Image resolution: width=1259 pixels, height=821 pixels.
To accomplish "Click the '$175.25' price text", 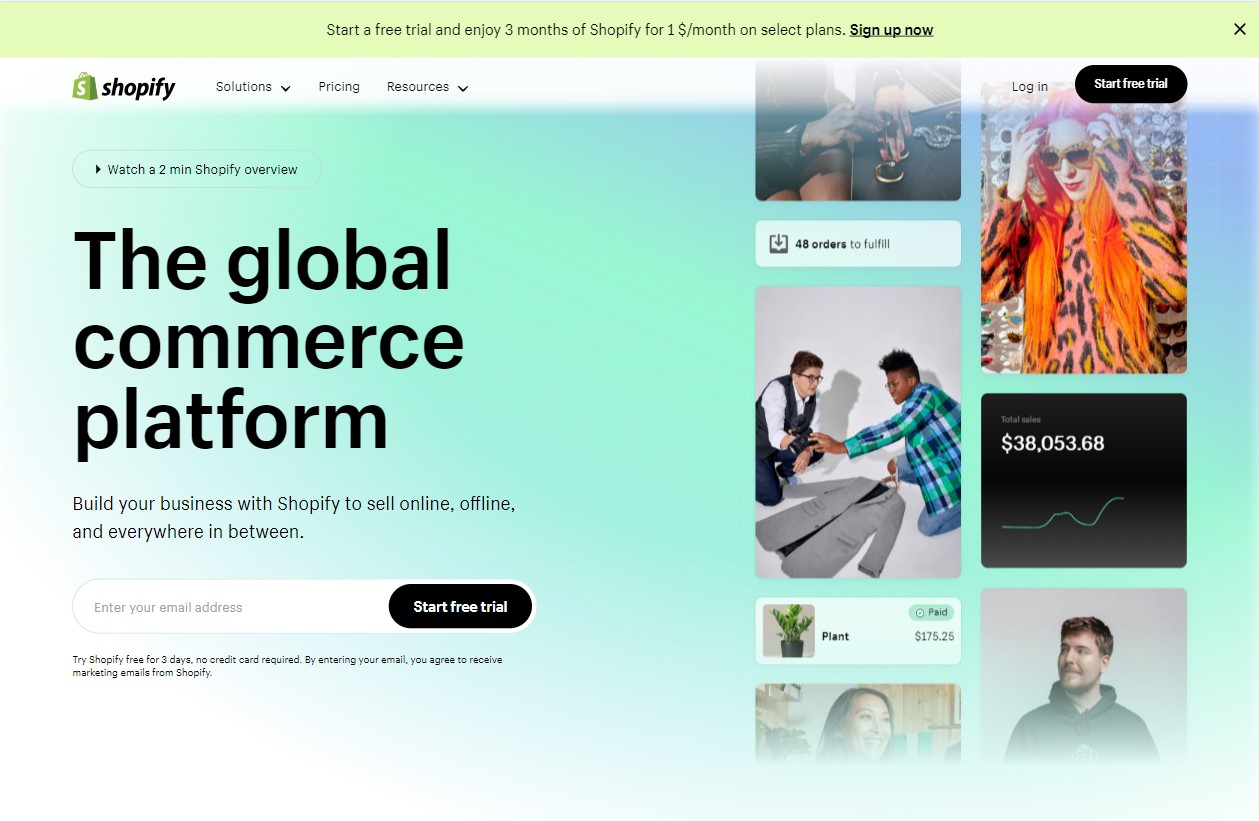I will 934,636.
